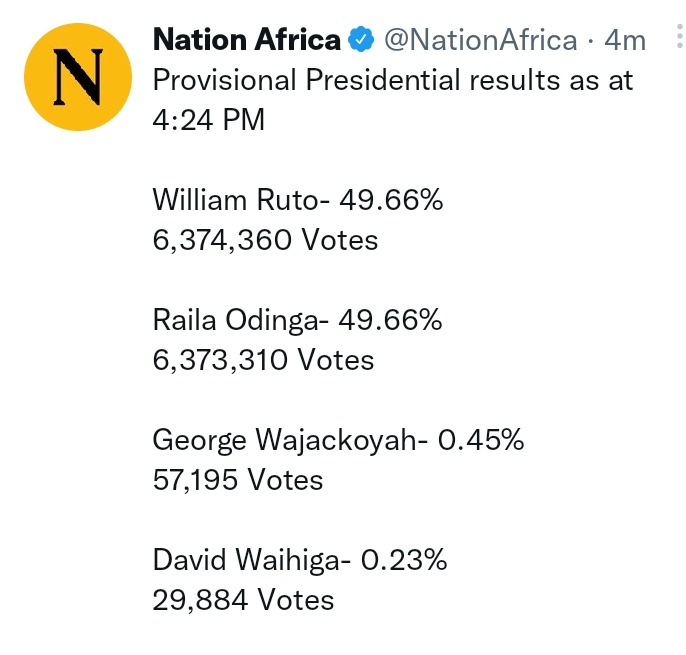
Task: Click the 6,374,360 Votes line
Action: 265,240
